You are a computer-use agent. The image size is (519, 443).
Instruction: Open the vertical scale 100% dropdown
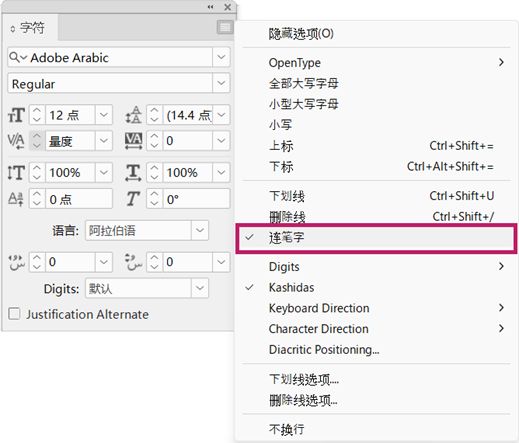pyautogui.click(x=104, y=173)
